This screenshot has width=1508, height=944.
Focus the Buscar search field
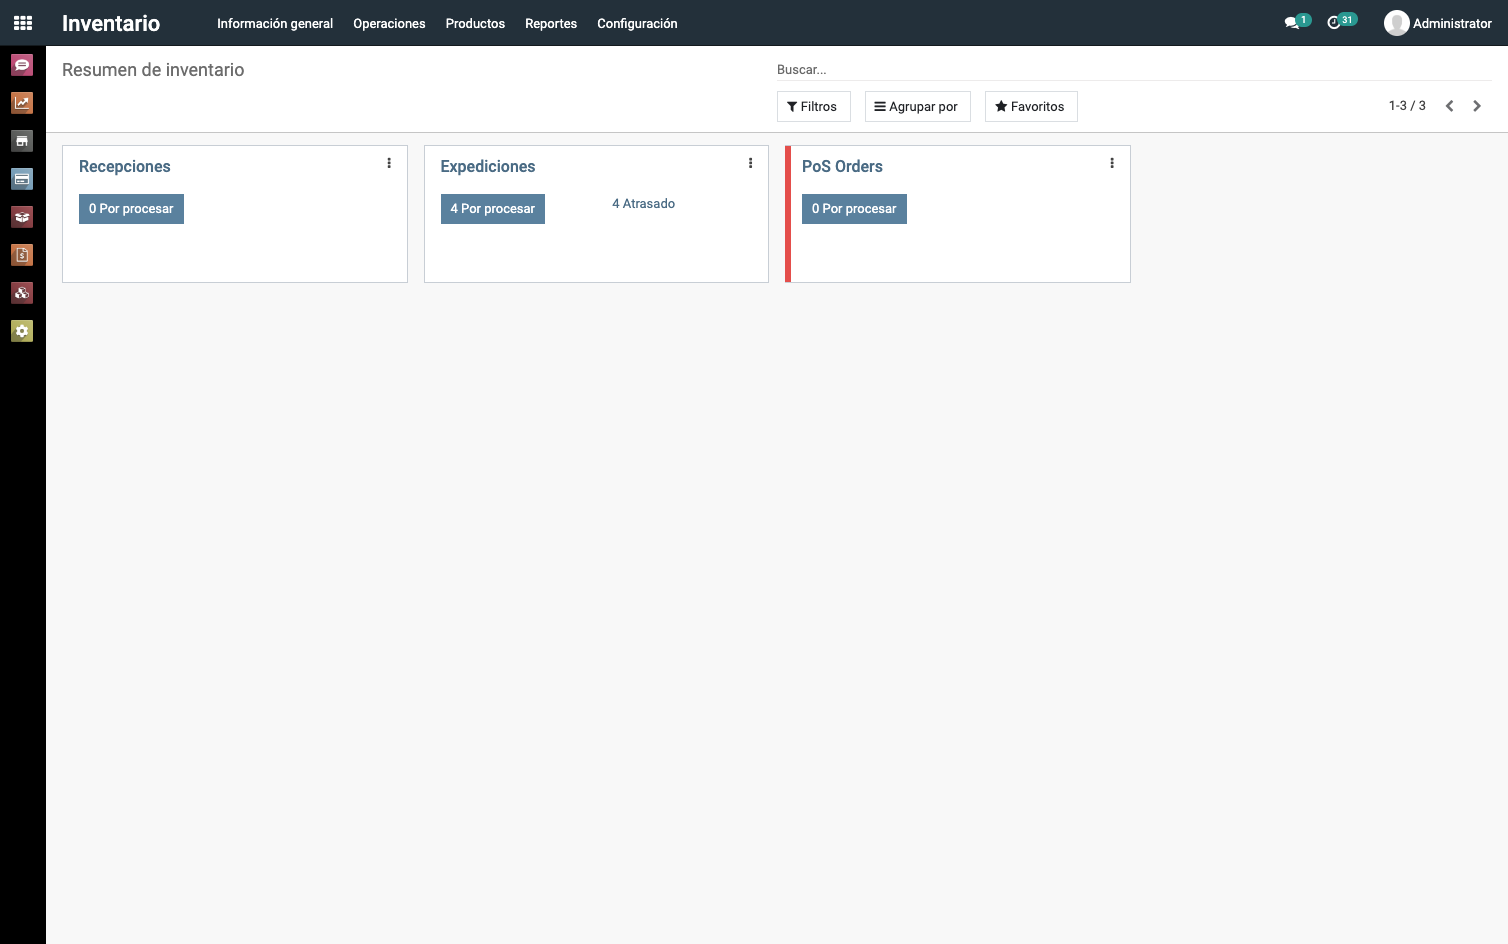(1134, 70)
